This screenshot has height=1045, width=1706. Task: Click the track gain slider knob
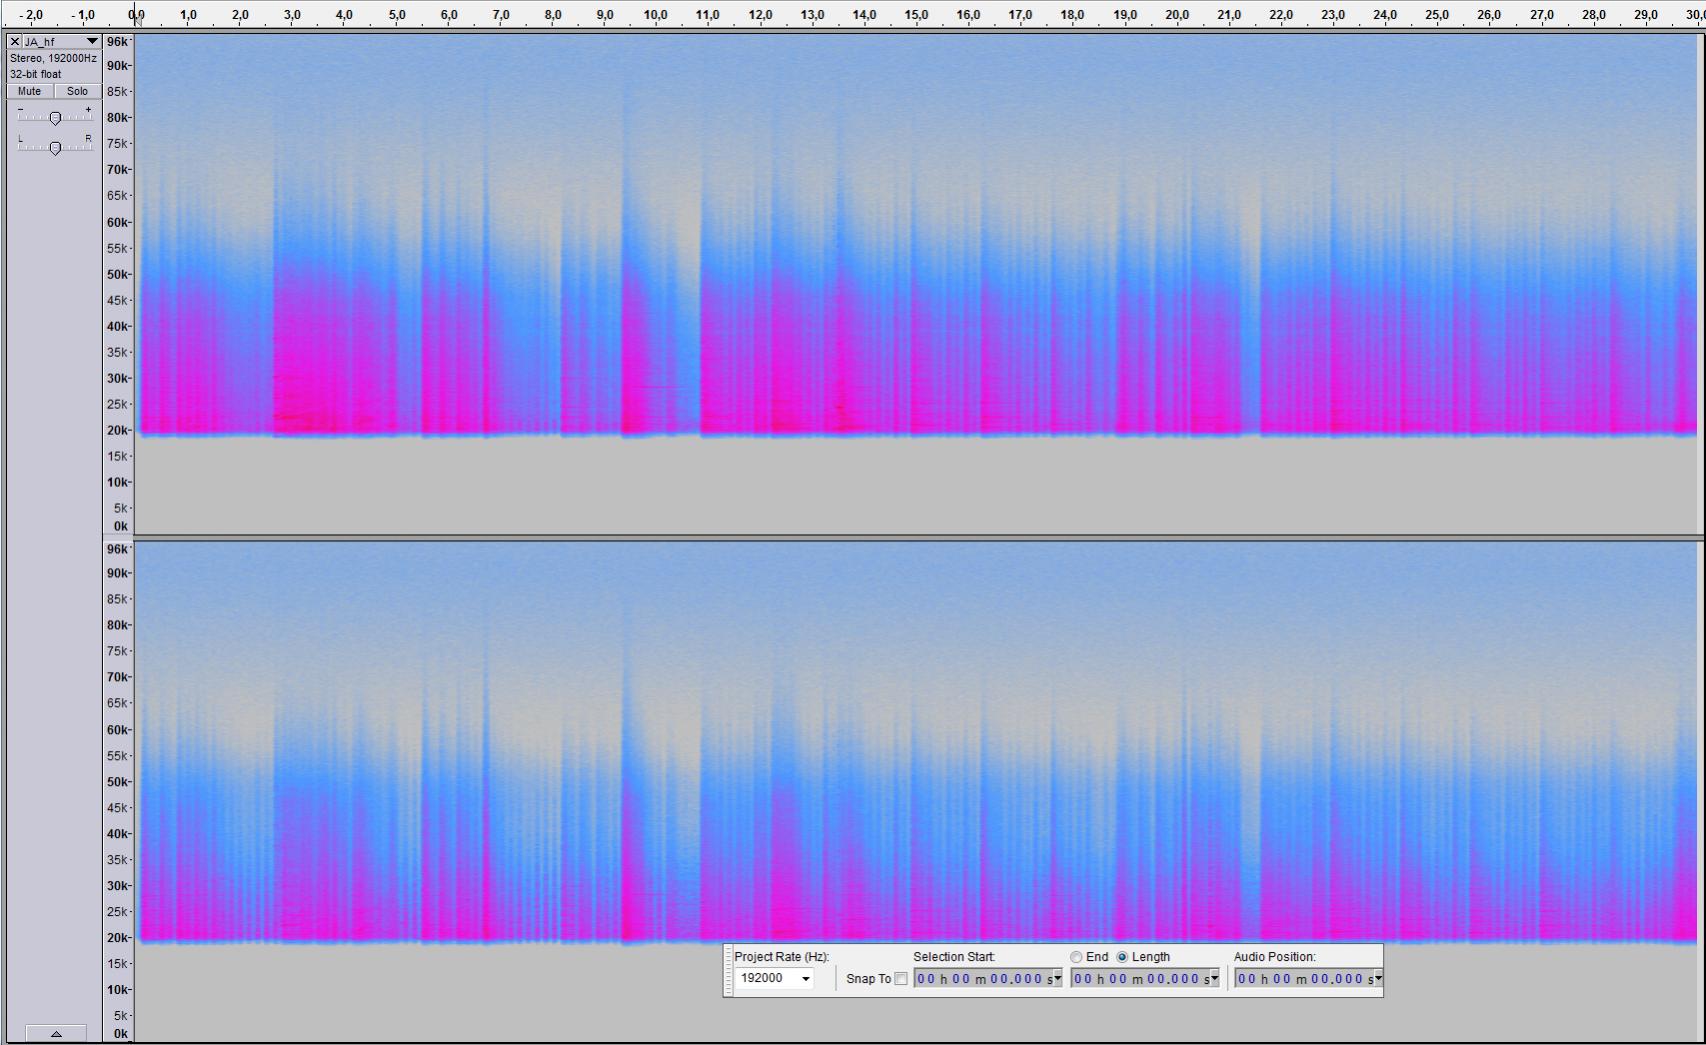pyautogui.click(x=55, y=118)
